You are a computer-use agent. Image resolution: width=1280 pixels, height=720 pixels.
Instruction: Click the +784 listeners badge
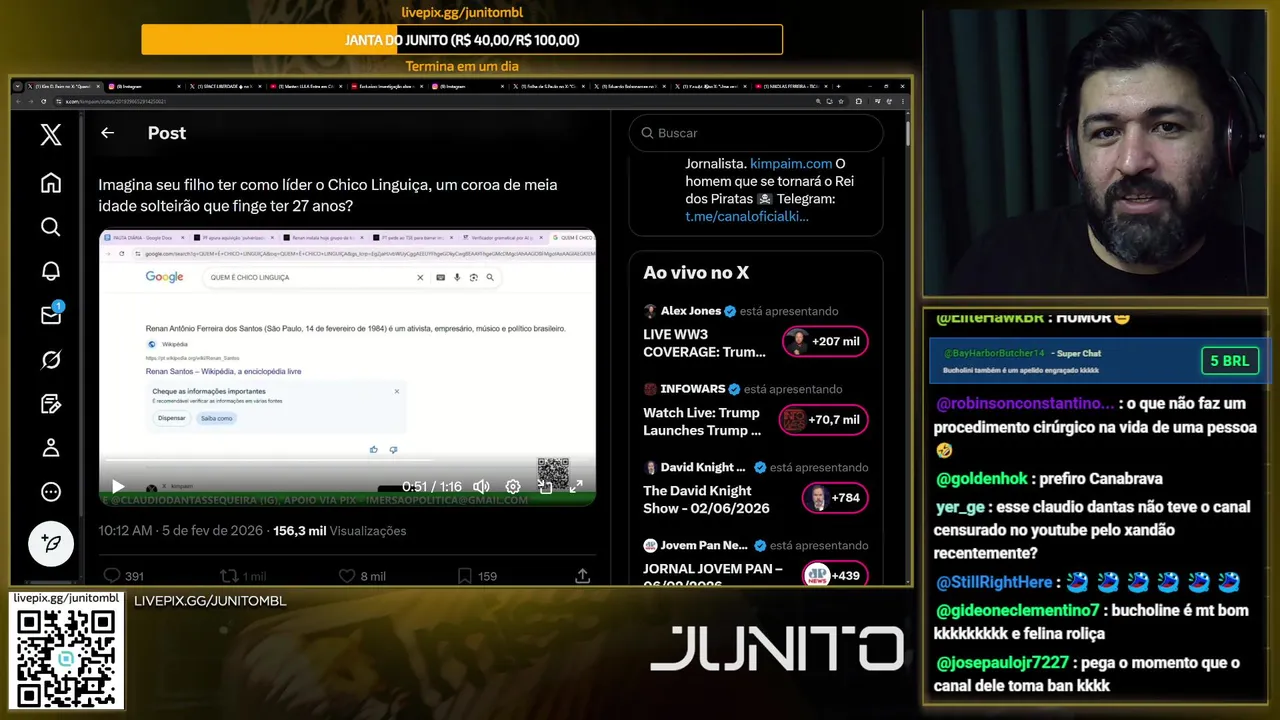[x=834, y=498]
